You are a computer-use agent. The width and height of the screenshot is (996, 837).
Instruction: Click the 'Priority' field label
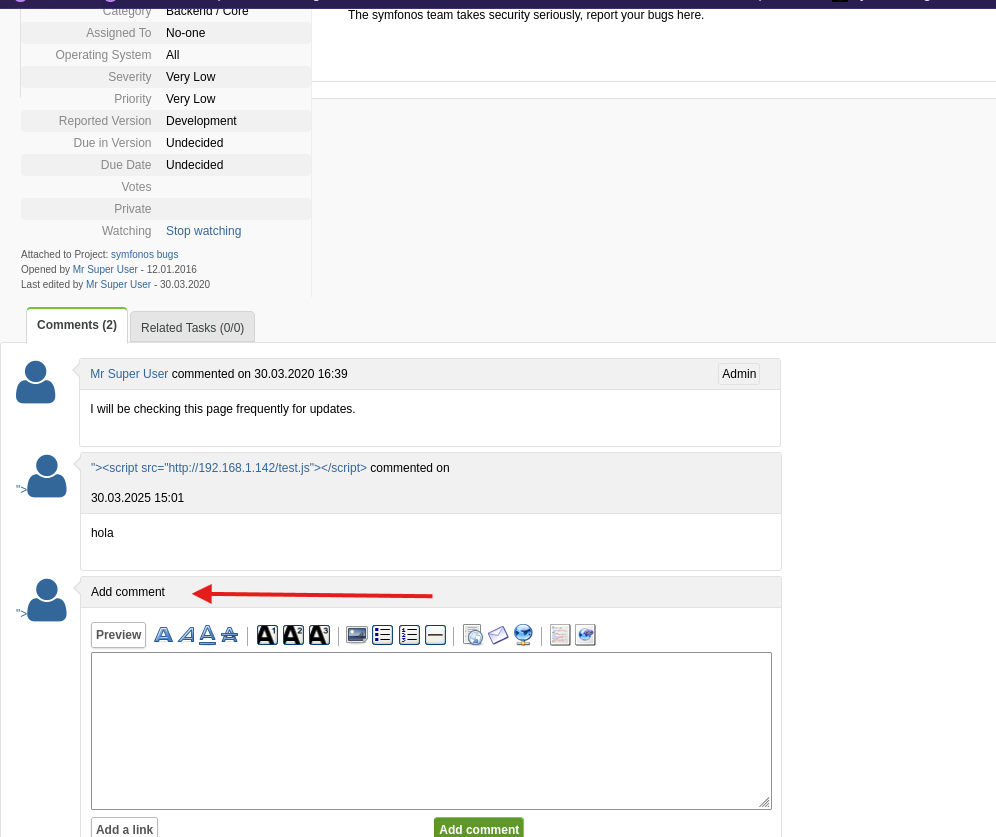click(x=133, y=99)
